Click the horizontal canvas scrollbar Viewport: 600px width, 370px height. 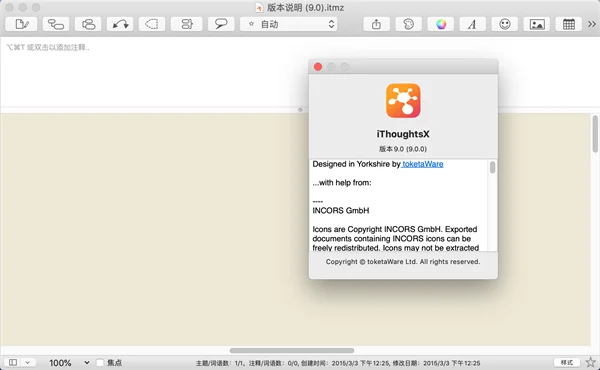pos(292,350)
